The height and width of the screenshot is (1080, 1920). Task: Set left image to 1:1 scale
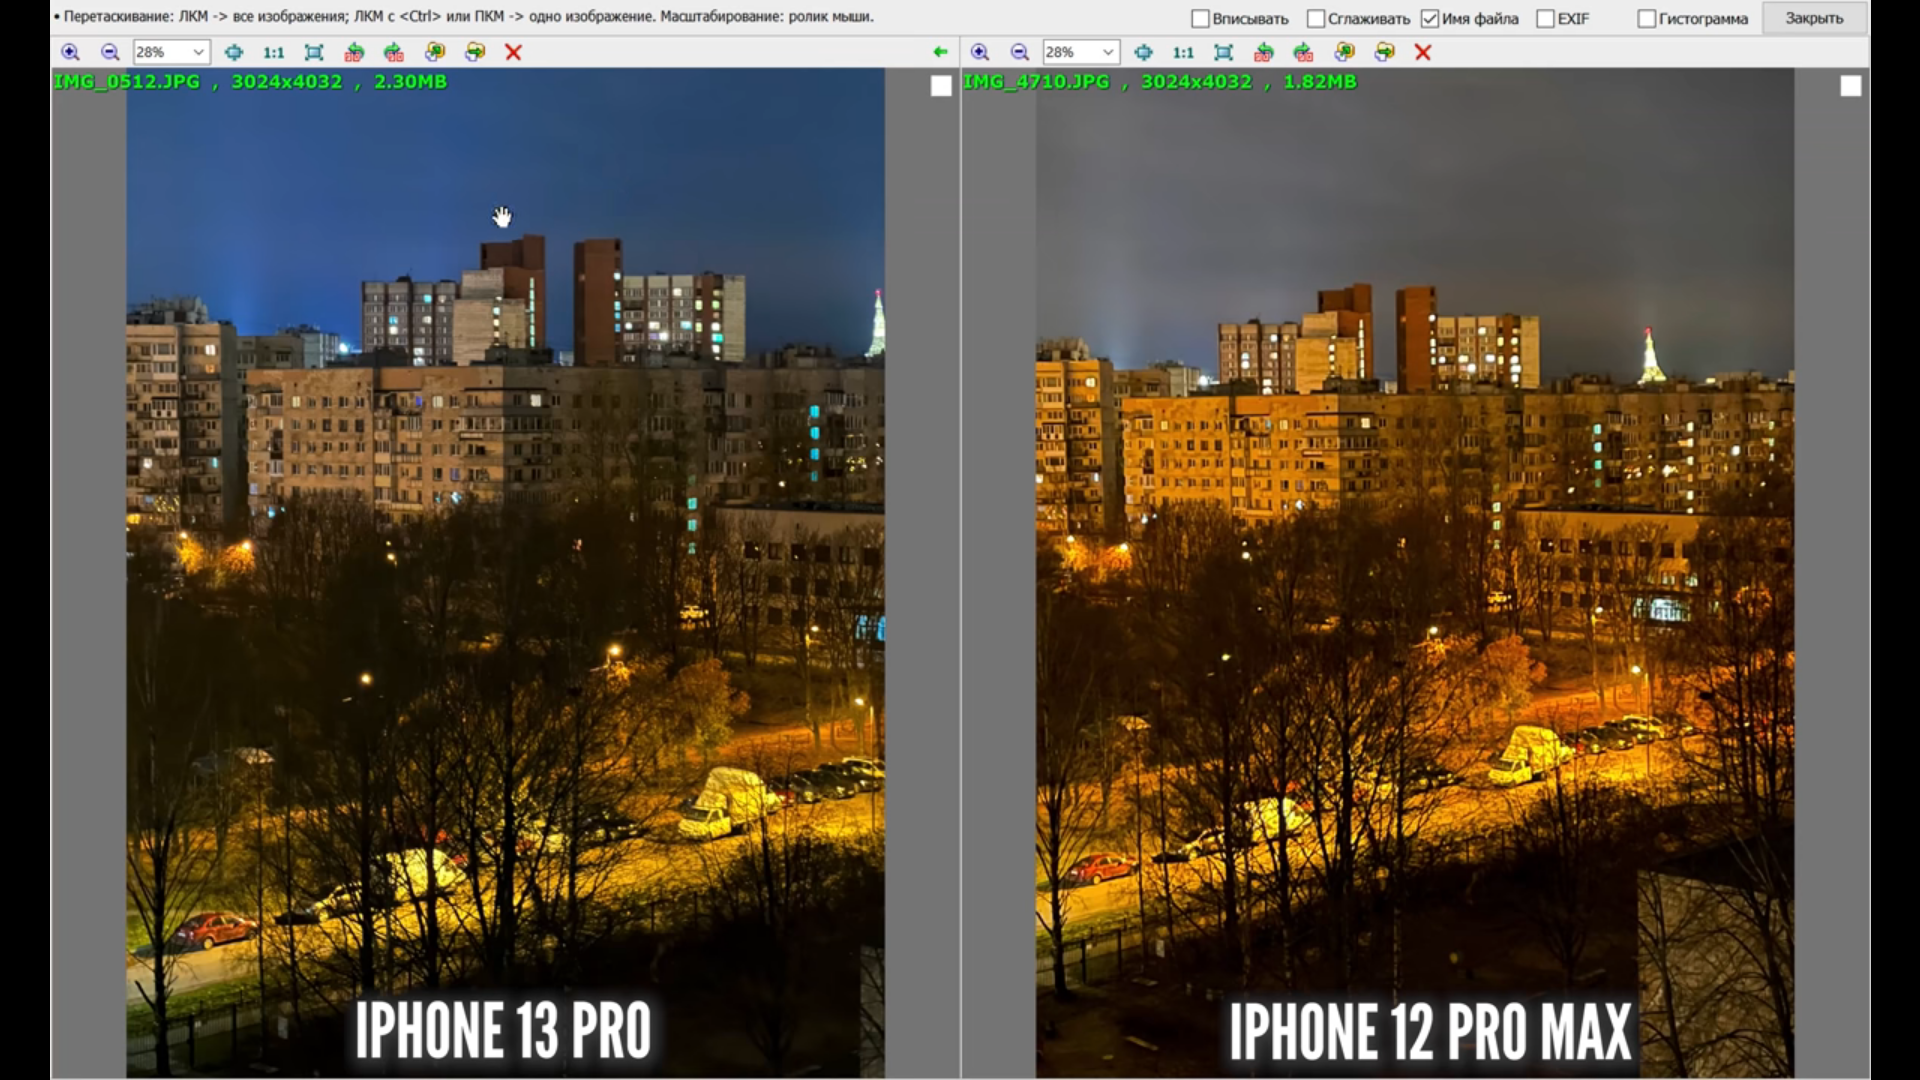273,52
